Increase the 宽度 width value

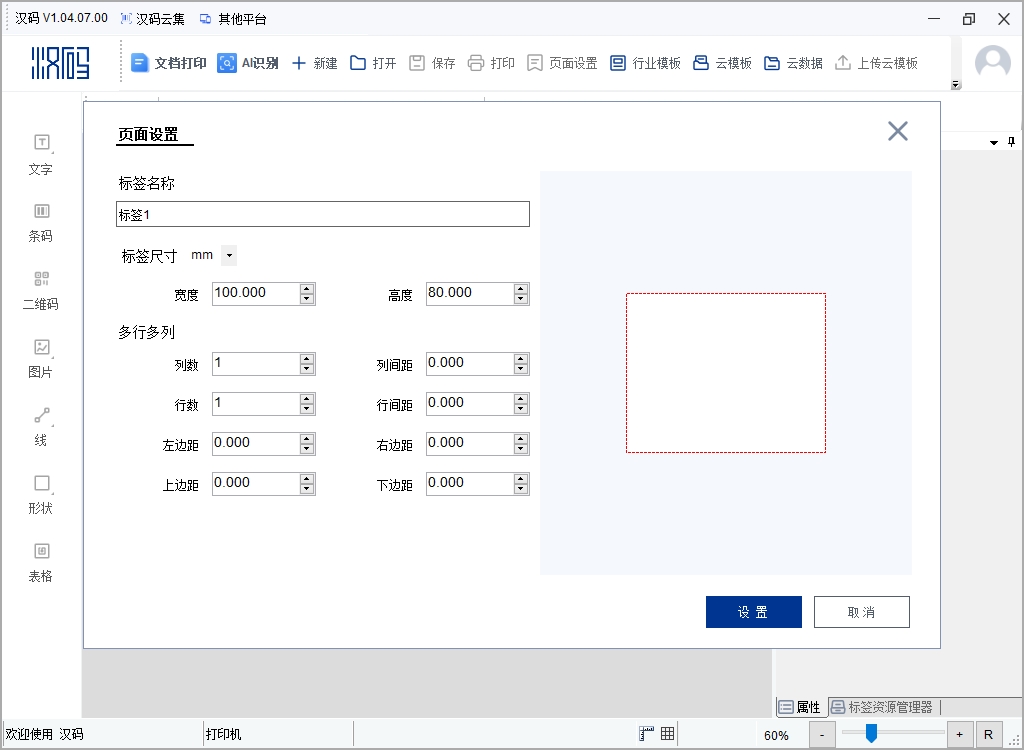(307, 288)
